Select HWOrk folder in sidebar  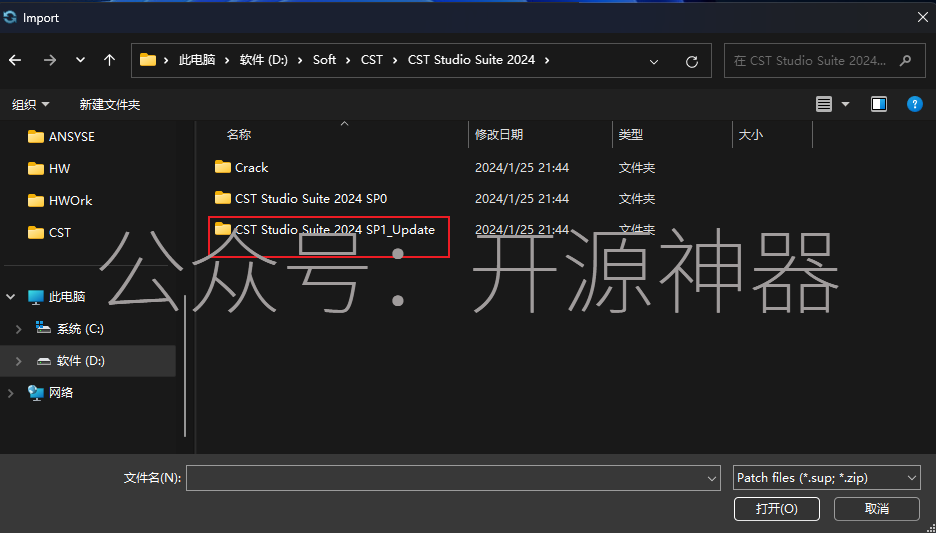tap(60, 201)
